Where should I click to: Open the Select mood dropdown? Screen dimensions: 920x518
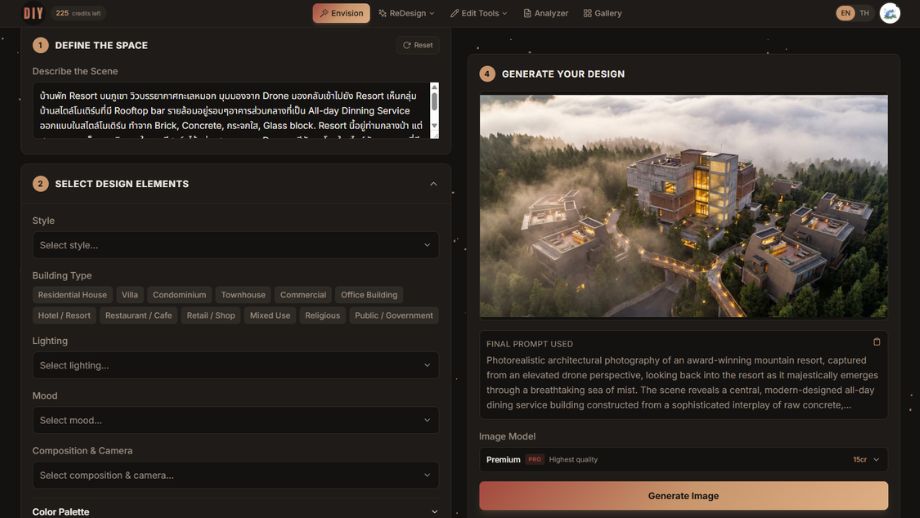pos(235,420)
